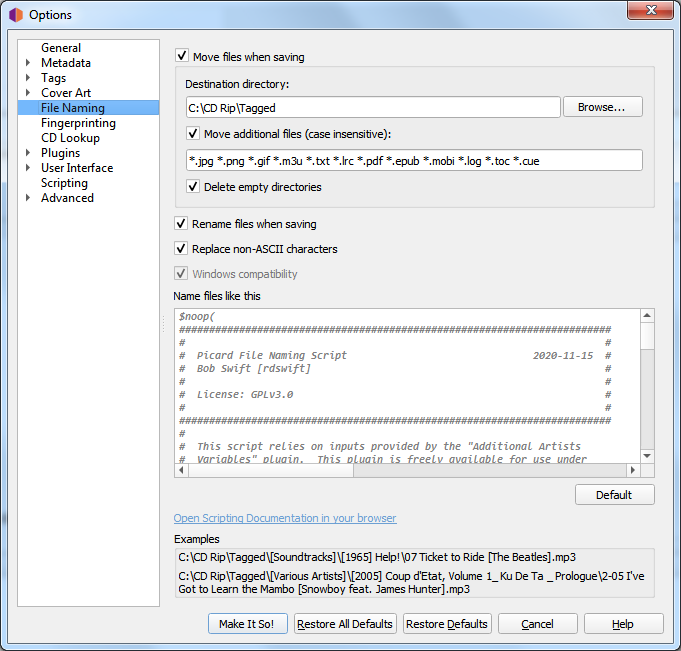The width and height of the screenshot is (681, 651).
Task: Open Scripting Documentation in your browser
Action: (285, 518)
